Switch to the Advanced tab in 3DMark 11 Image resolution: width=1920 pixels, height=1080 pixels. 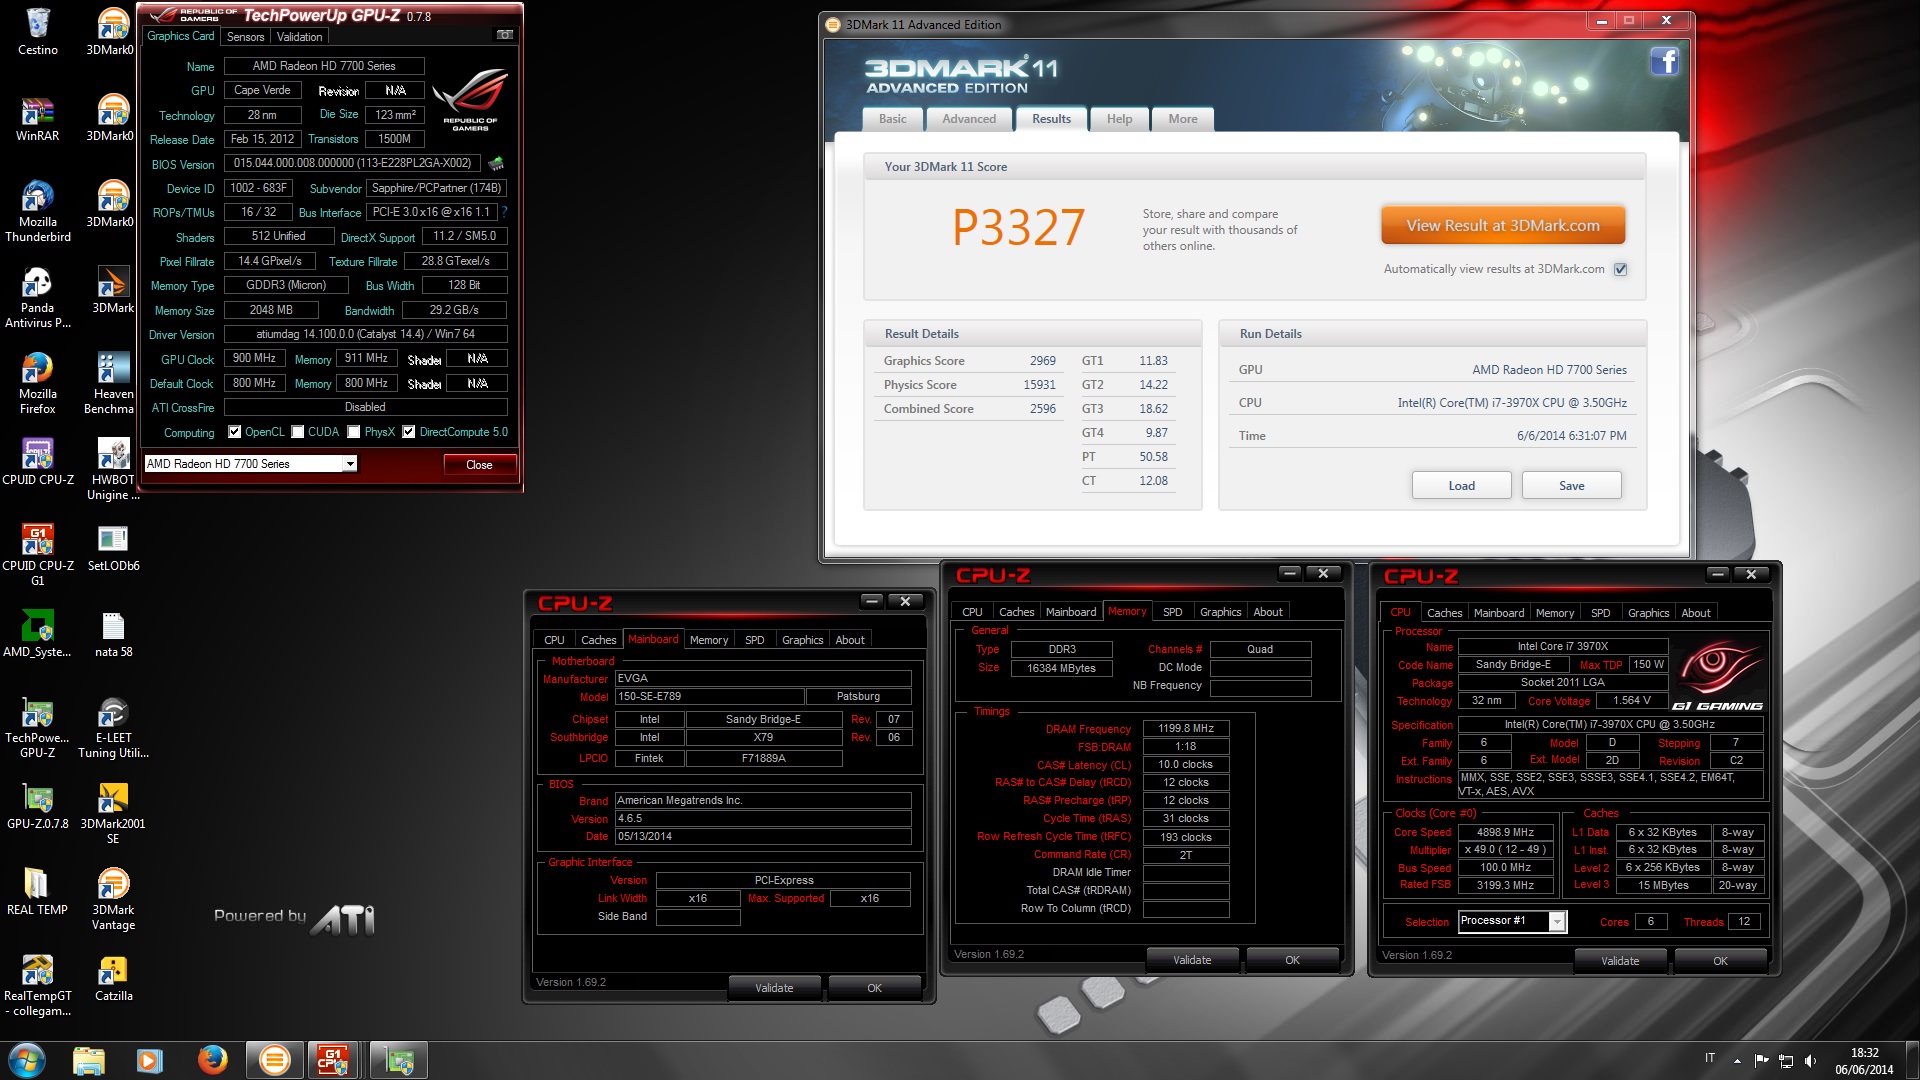(x=969, y=119)
